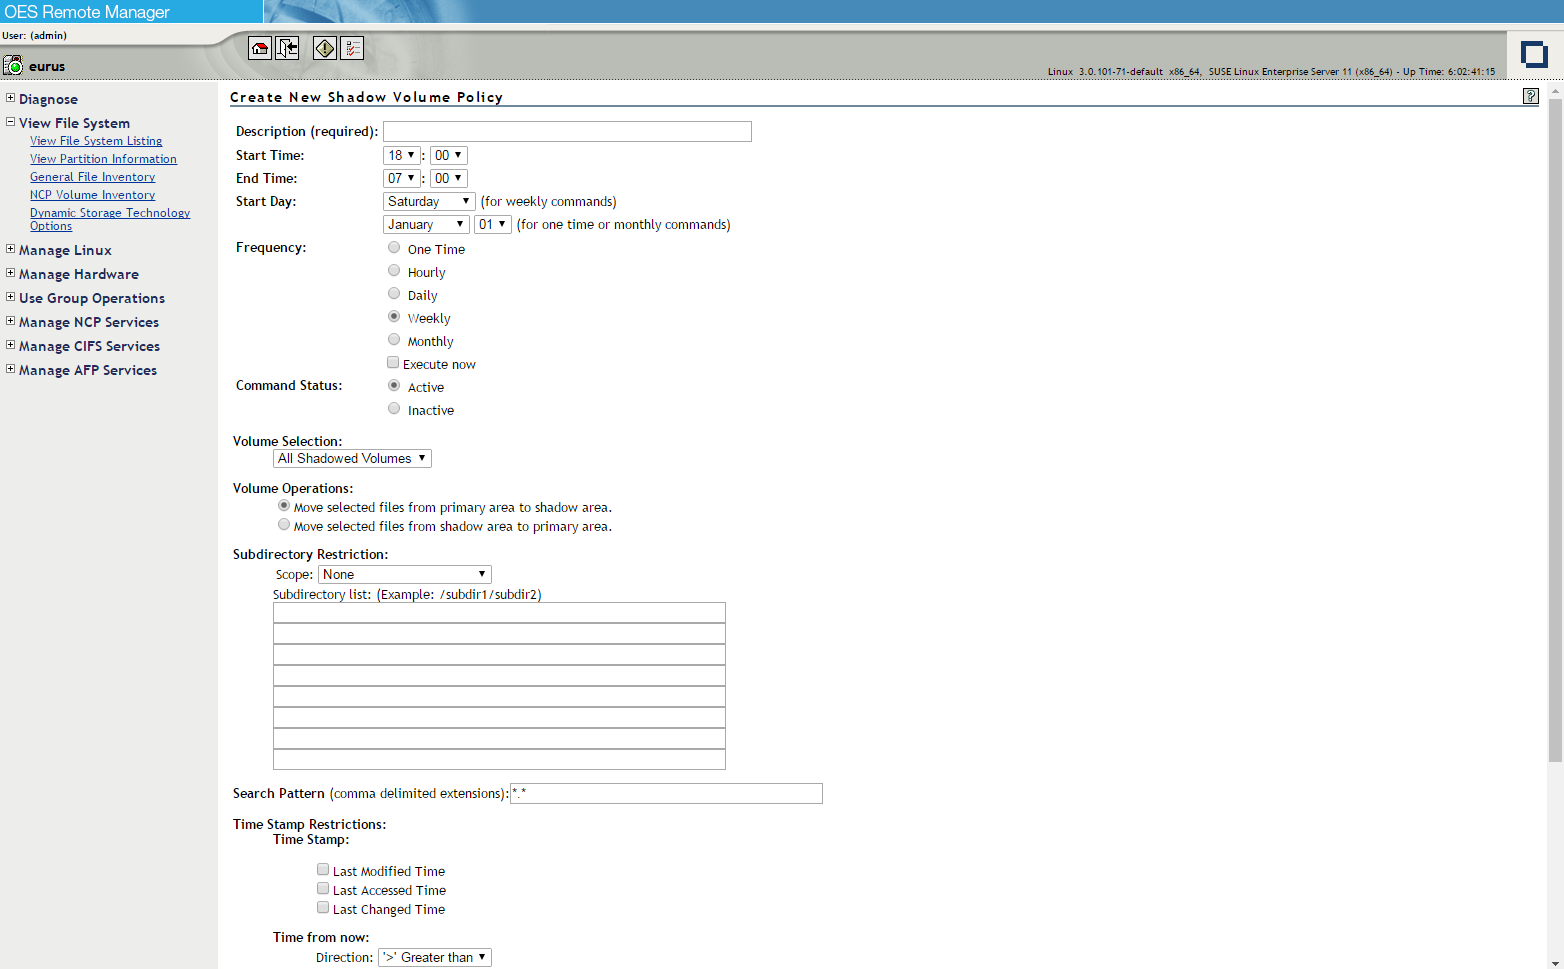The image size is (1564, 969).
Task: Open the Start Time hour dropdown
Action: (x=401, y=155)
